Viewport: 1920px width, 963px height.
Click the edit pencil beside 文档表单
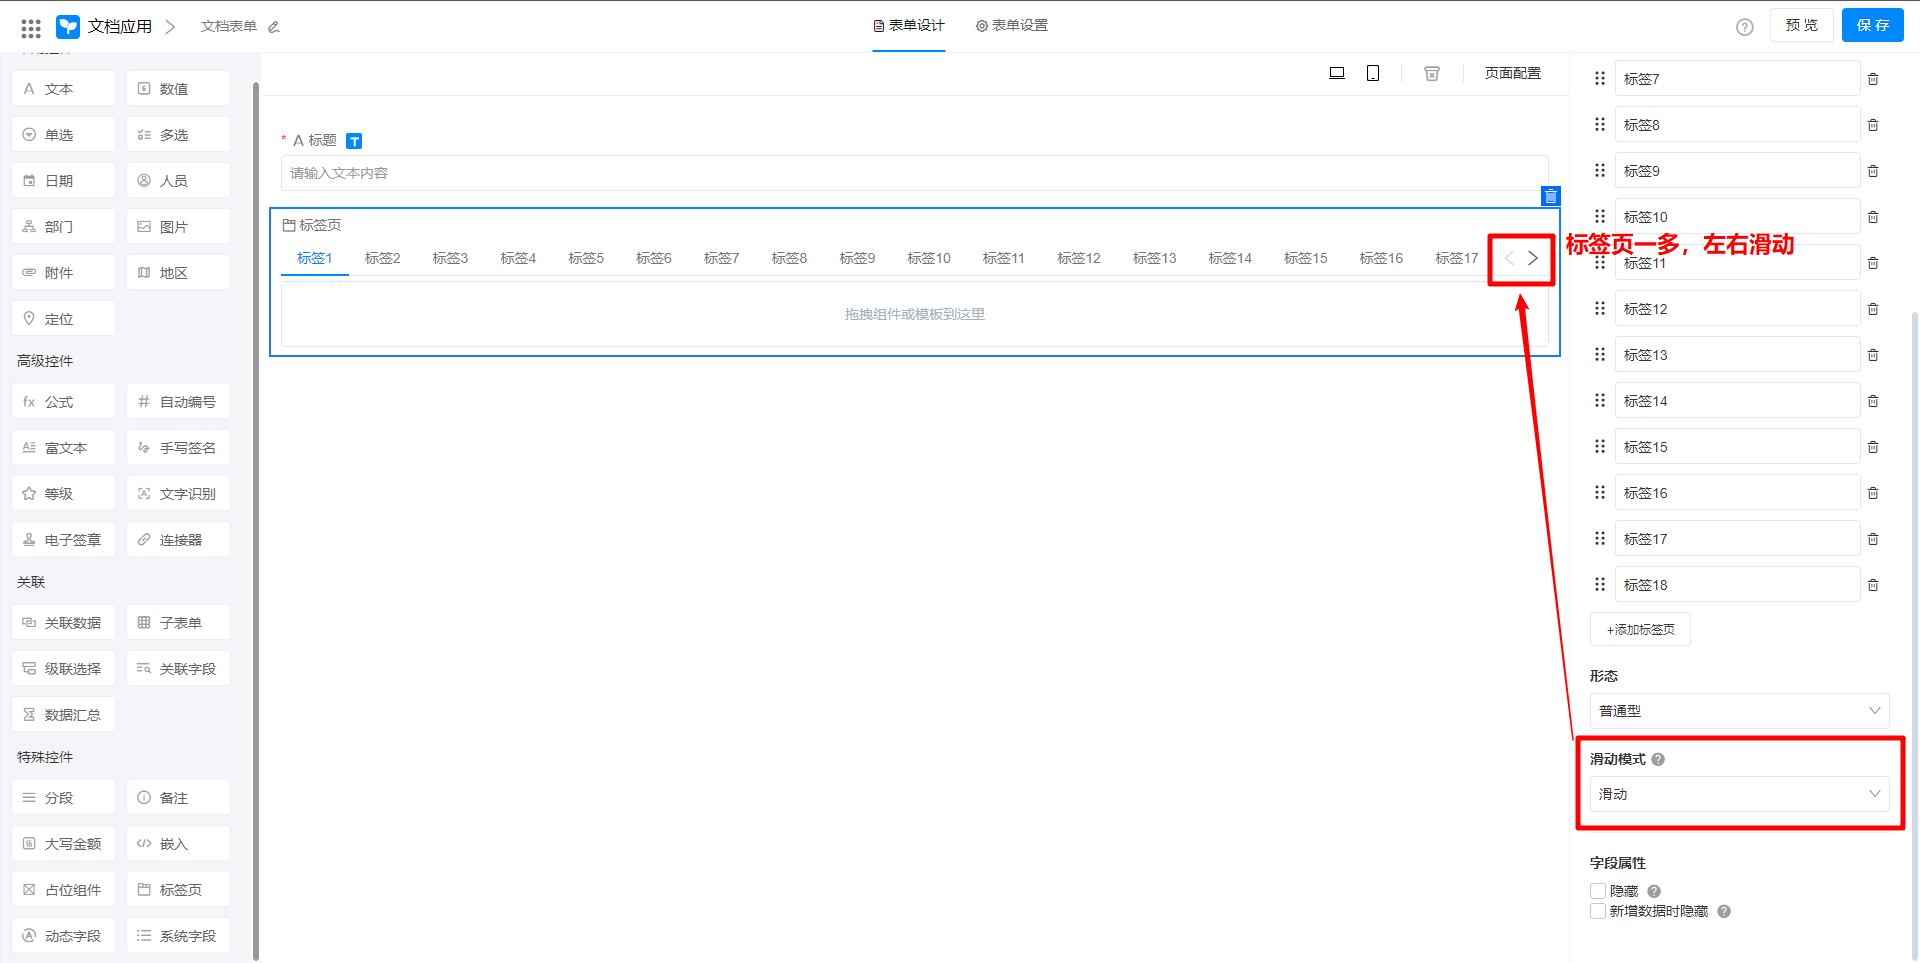pos(274,27)
